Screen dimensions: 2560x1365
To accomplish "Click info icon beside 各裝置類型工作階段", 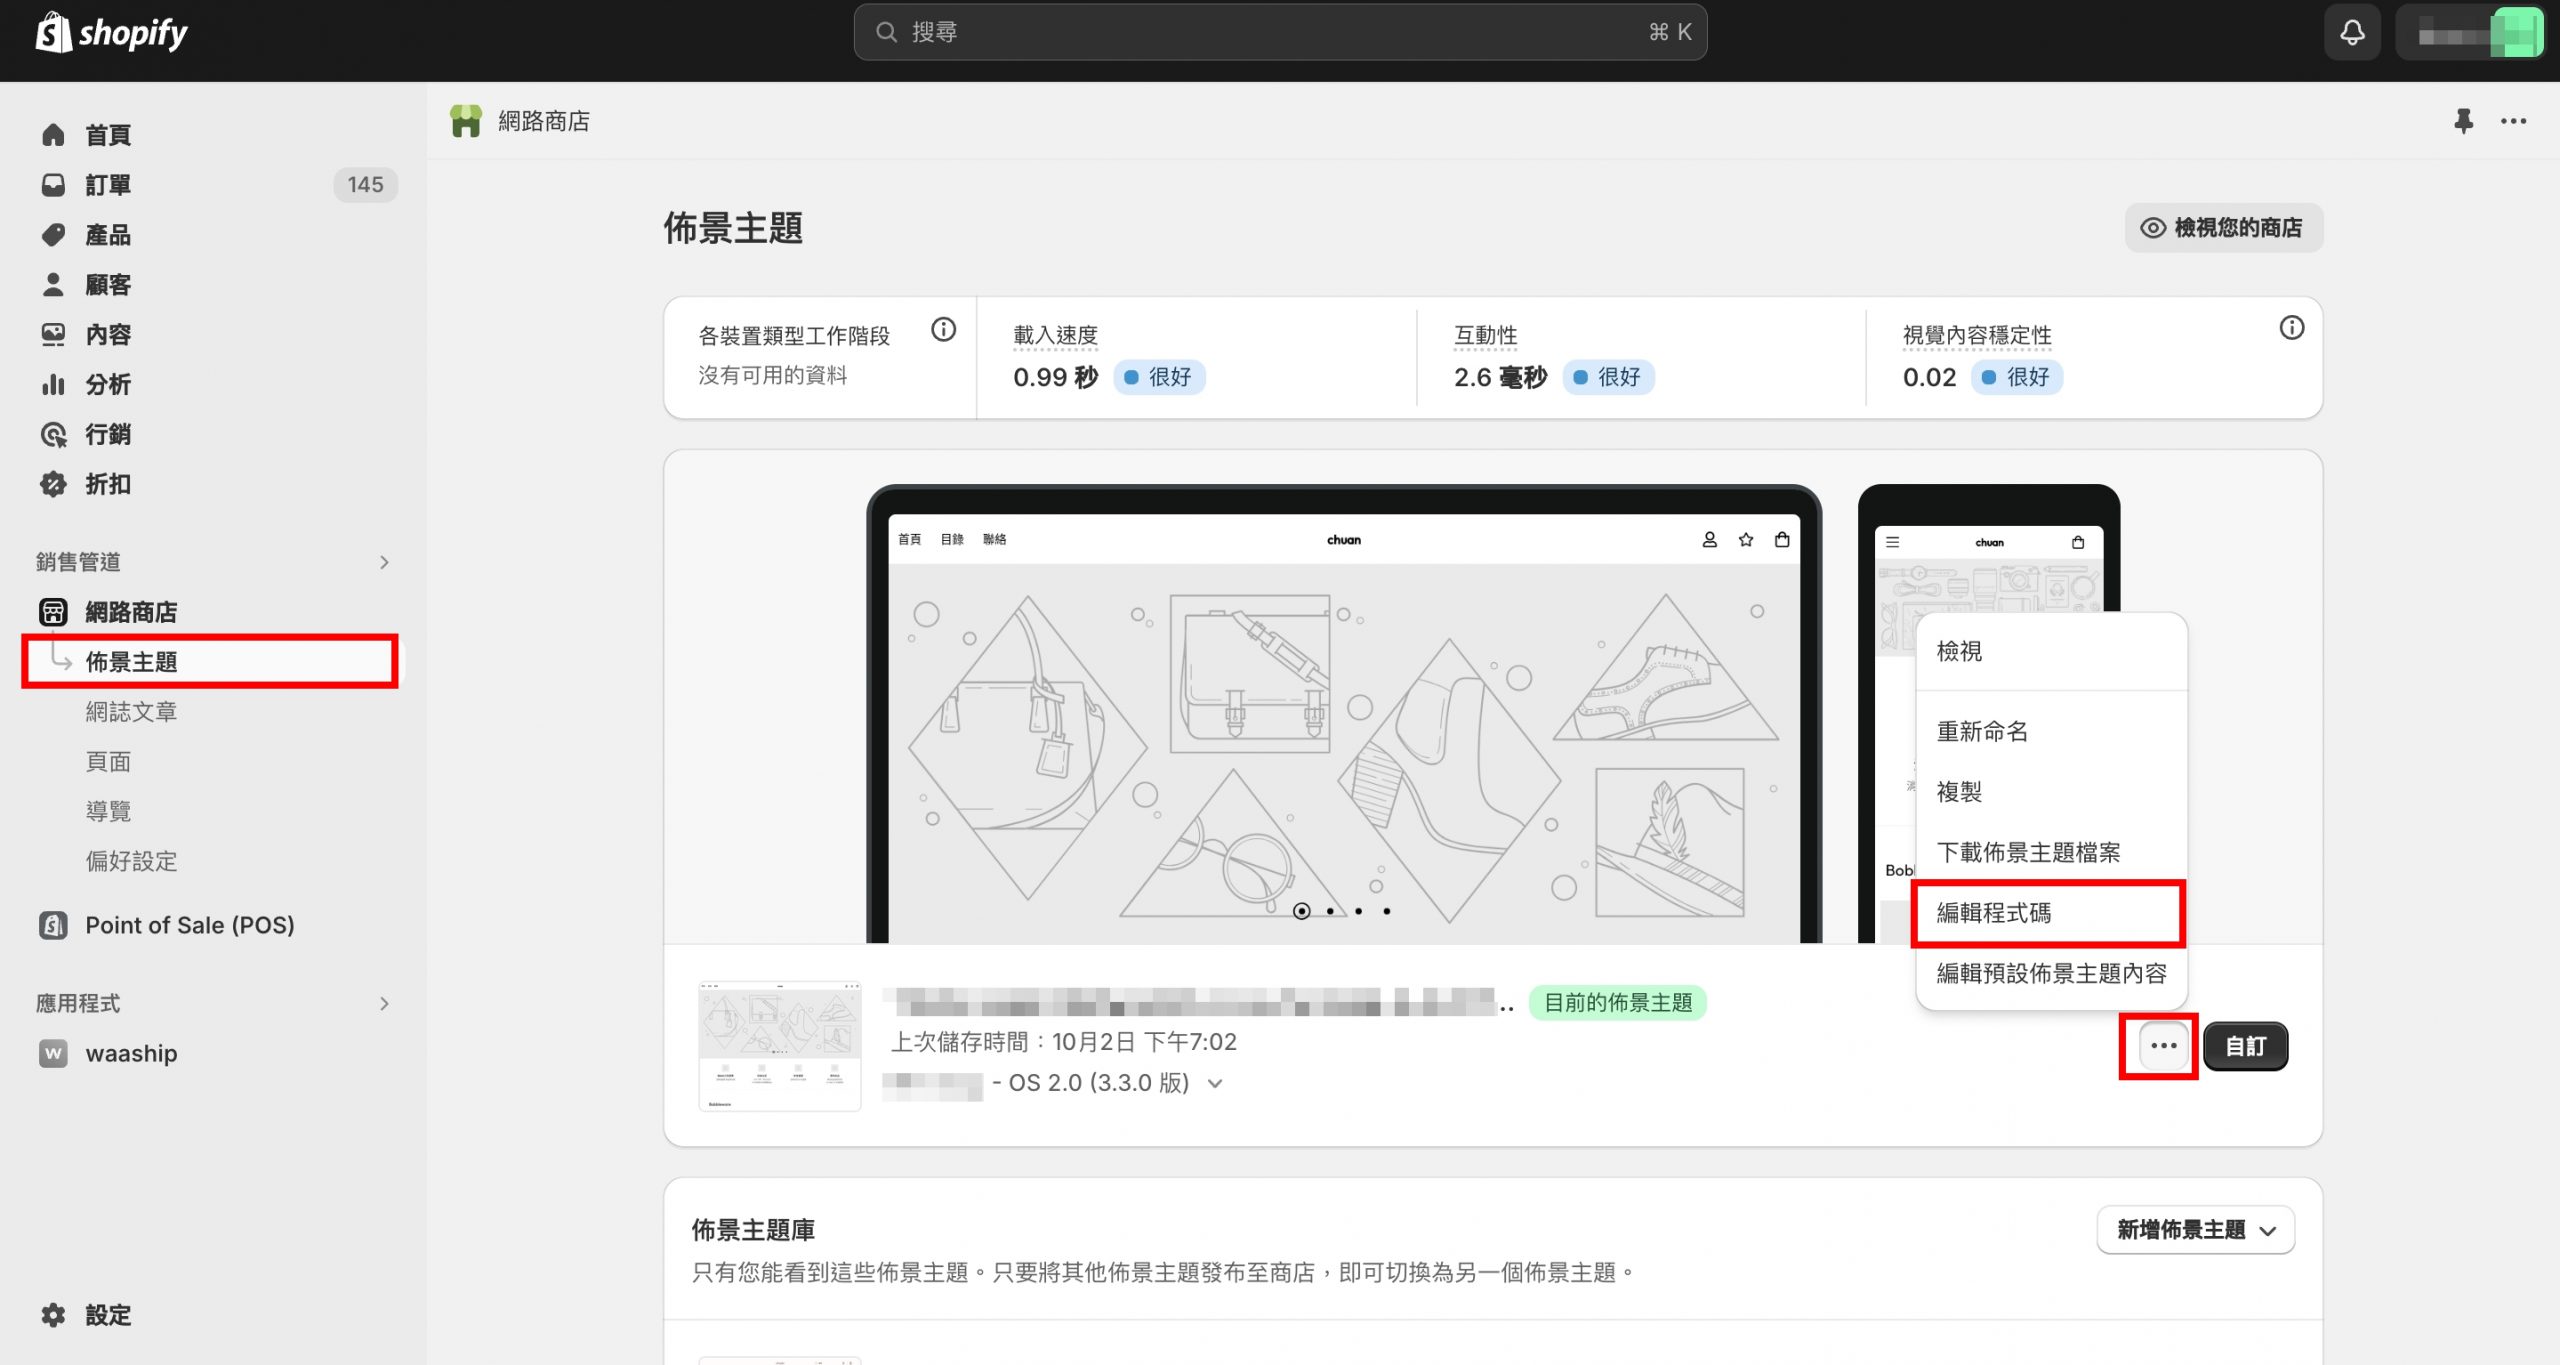I will [943, 329].
